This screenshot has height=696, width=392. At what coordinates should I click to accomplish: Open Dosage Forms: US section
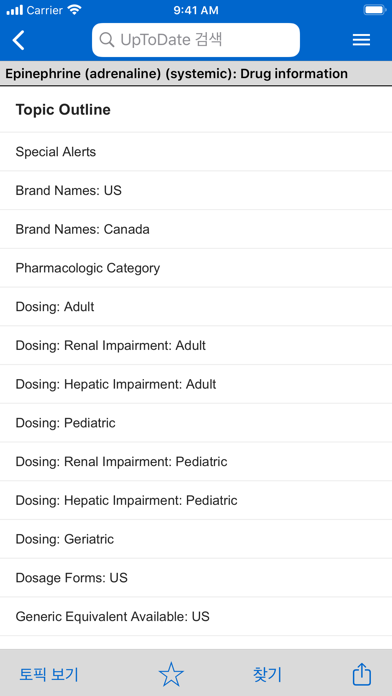(x=196, y=578)
